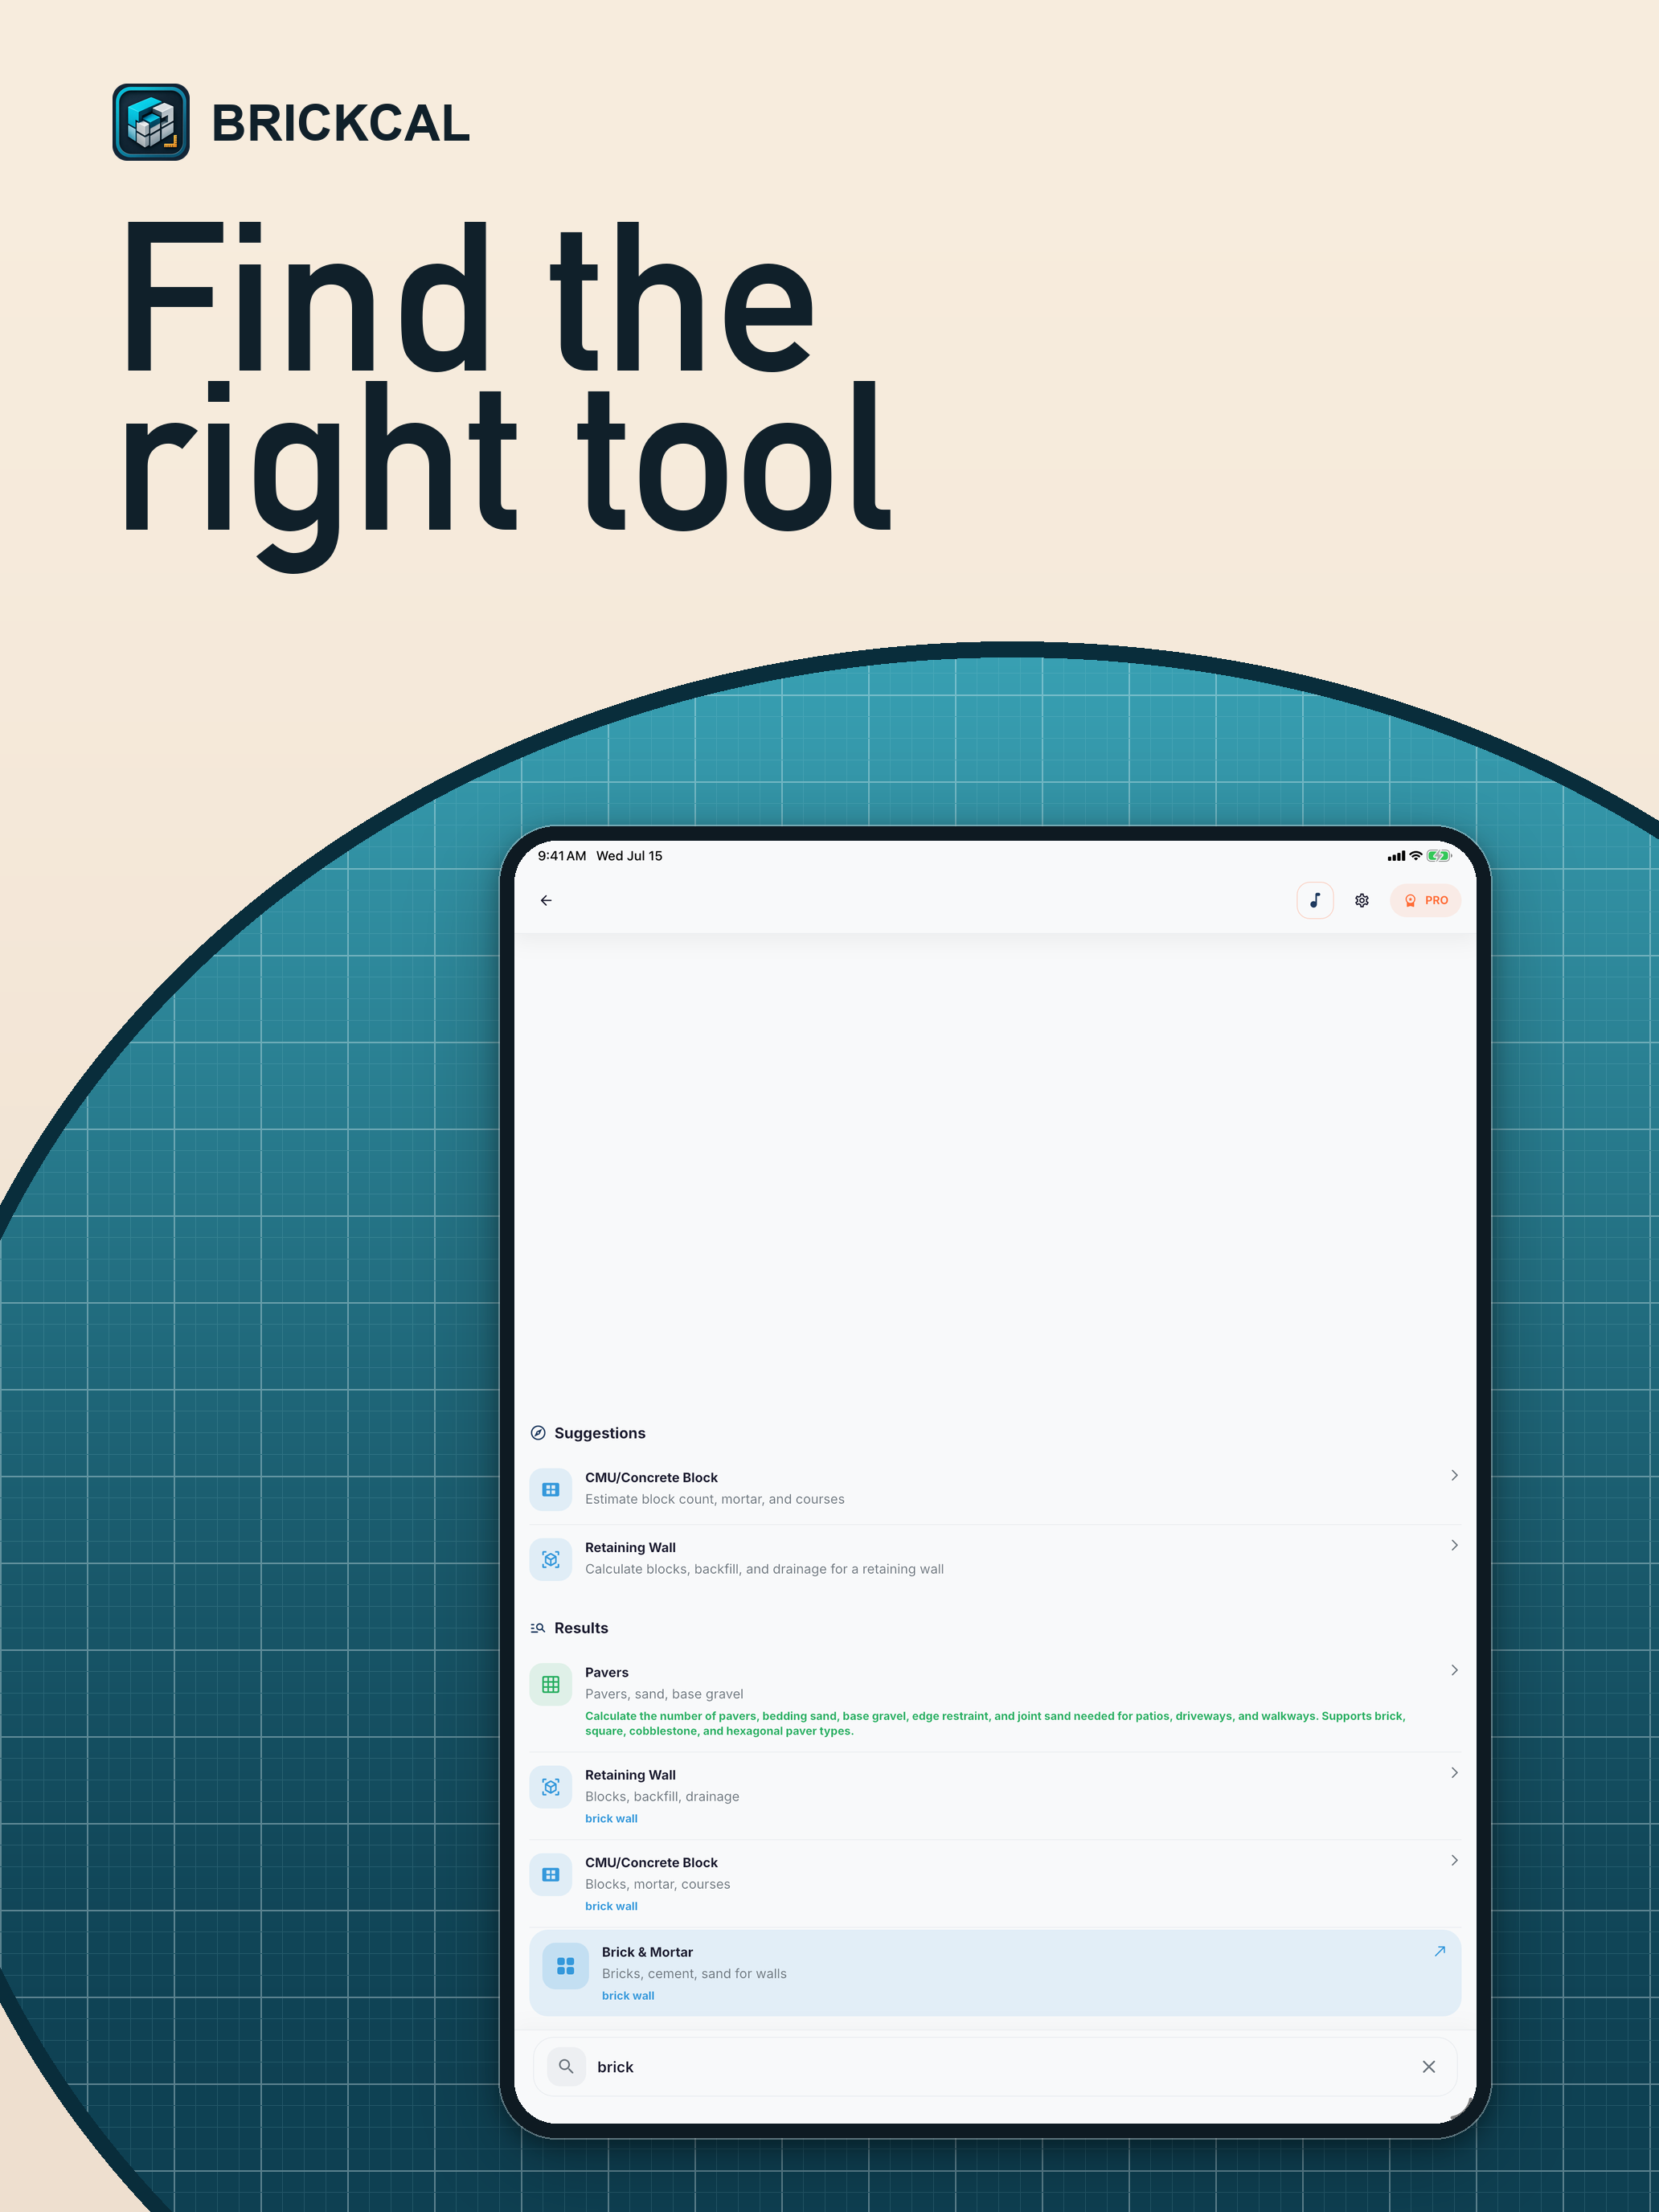Click the Brick & Mortar tile icon
1659x2212 pixels.
(566, 1965)
